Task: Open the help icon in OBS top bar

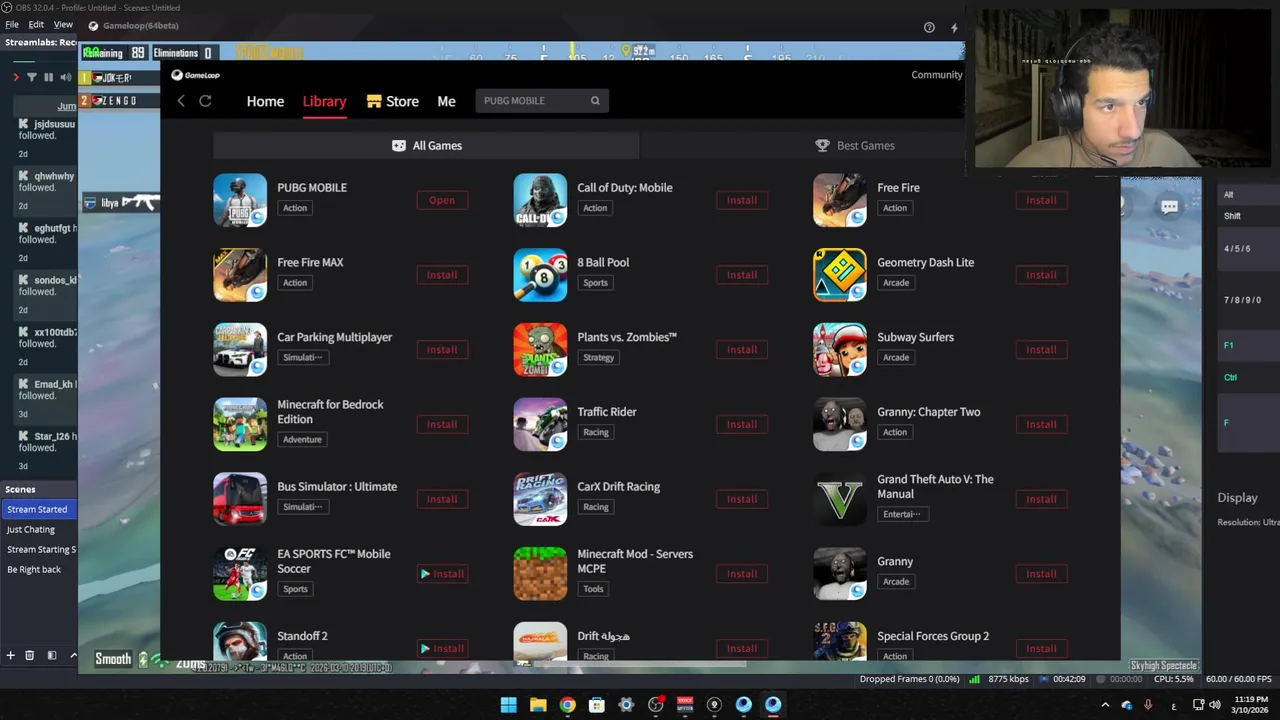Action: click(929, 28)
